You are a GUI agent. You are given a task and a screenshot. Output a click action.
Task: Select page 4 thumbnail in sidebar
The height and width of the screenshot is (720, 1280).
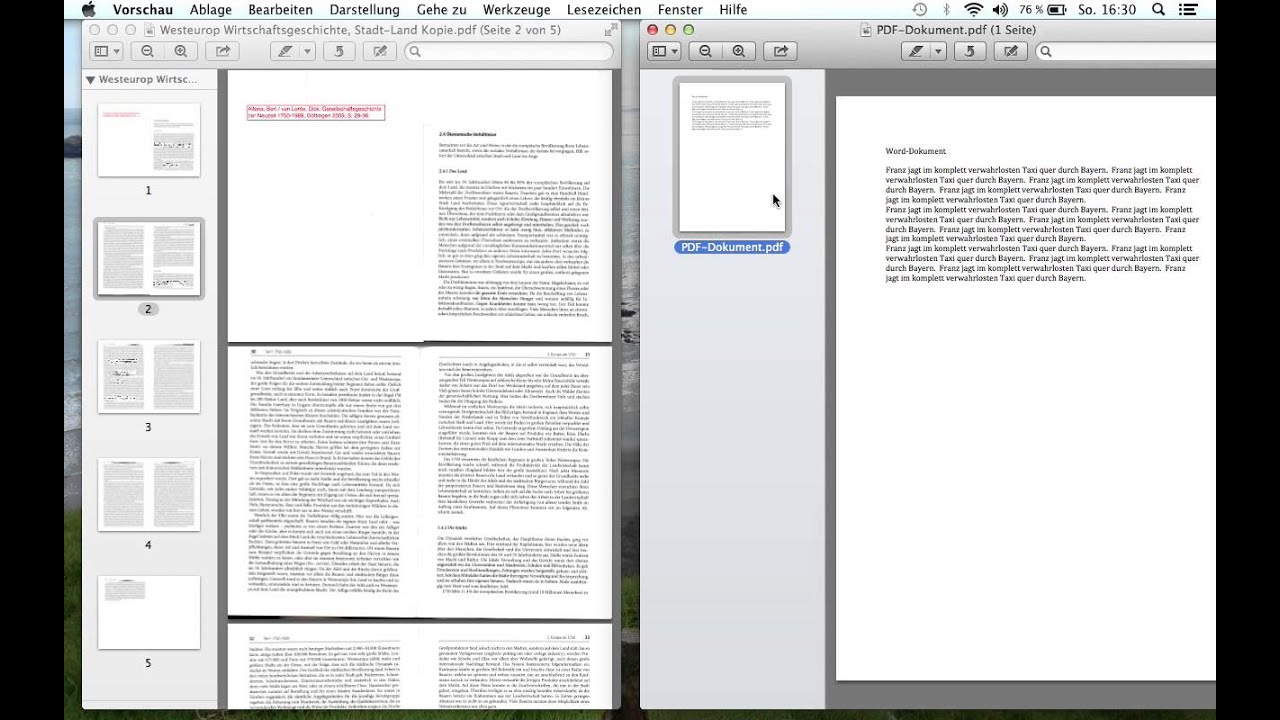coord(149,495)
